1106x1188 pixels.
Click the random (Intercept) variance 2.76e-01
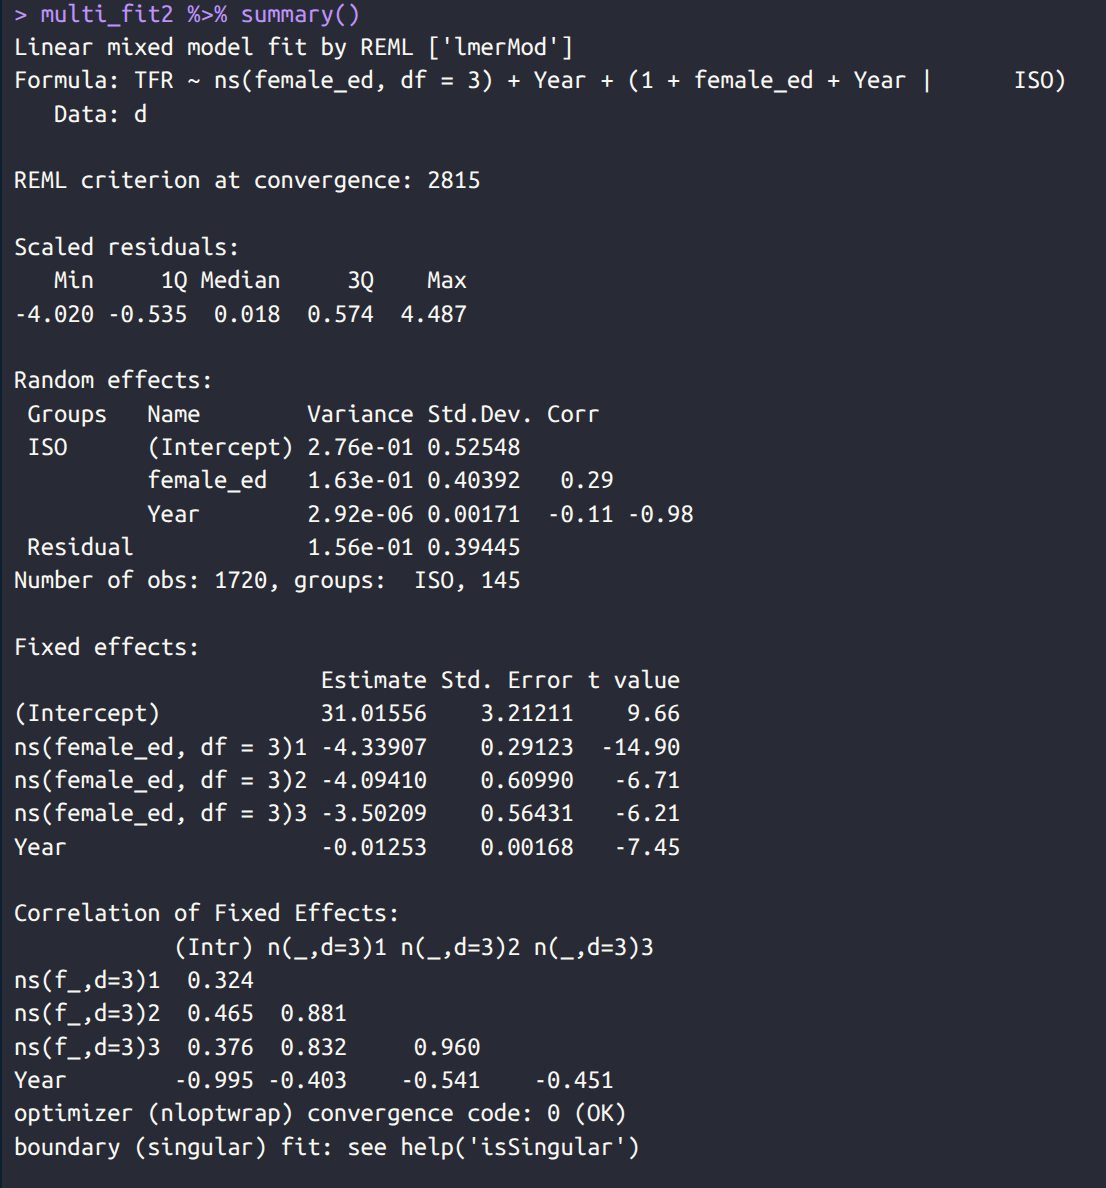tap(360, 447)
